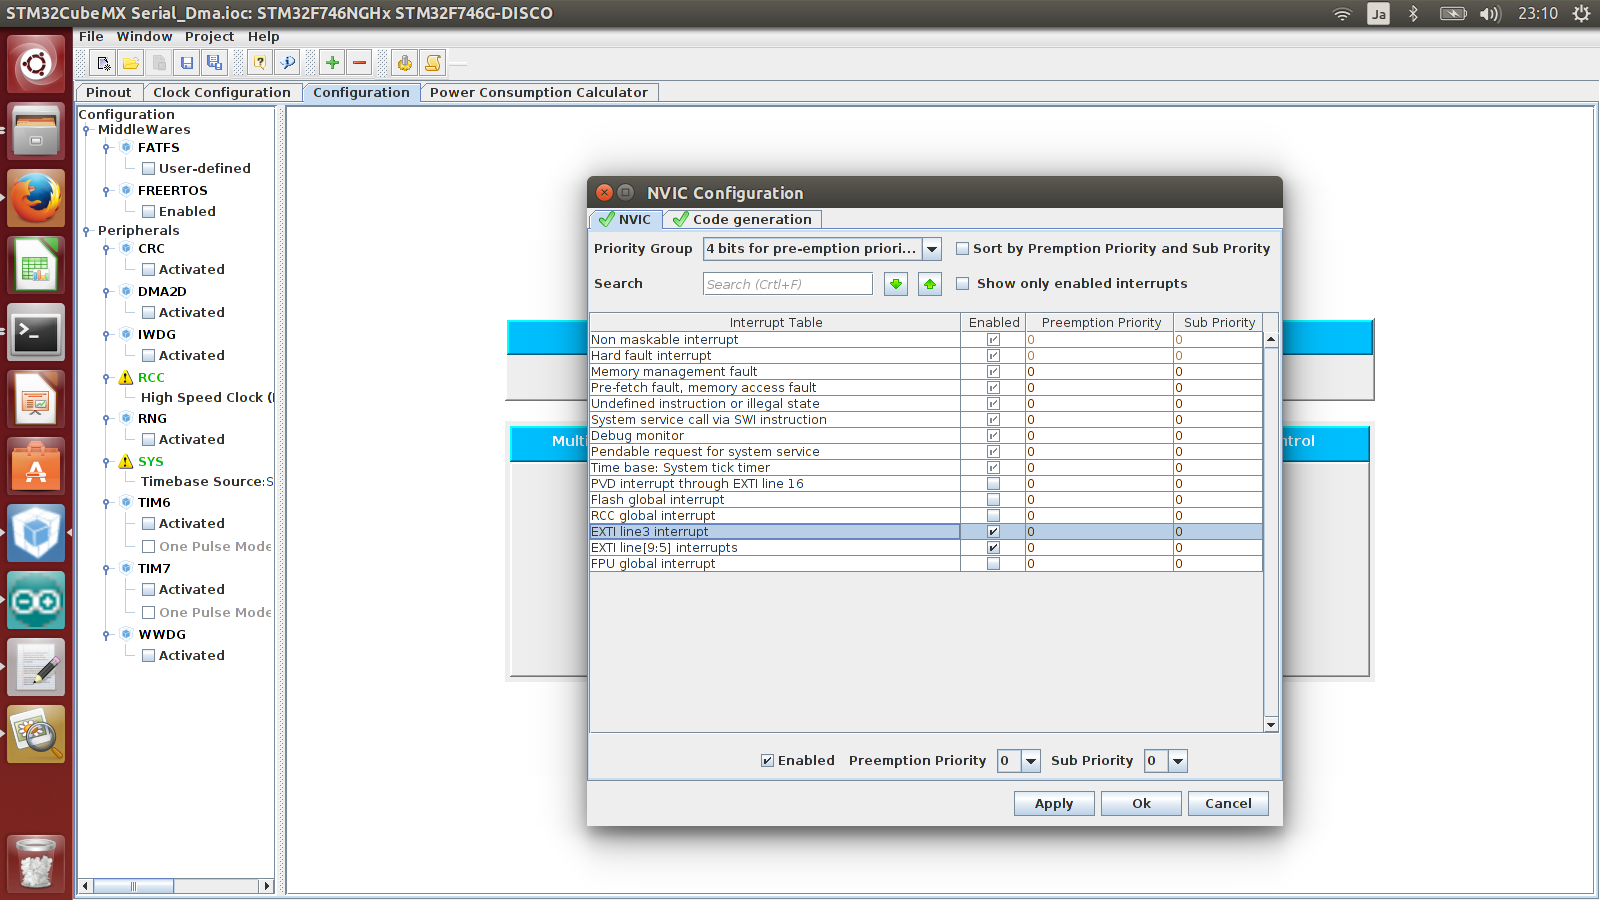1600x900 pixels.
Task: Open the Priority Group dropdown
Action: (x=931, y=249)
